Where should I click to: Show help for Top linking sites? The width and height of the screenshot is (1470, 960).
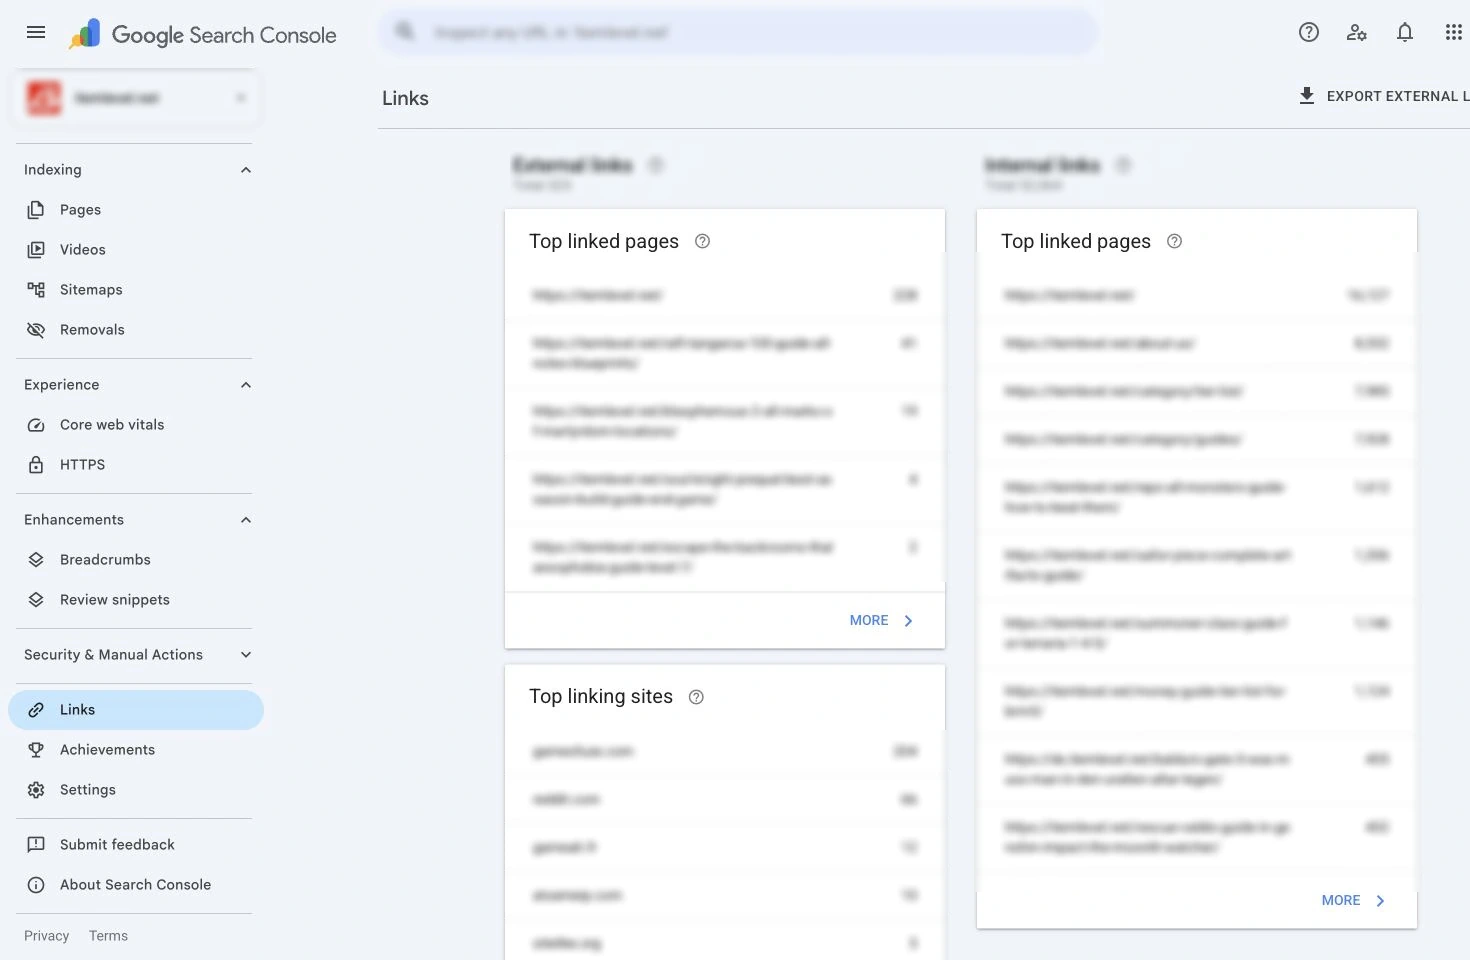point(697,697)
